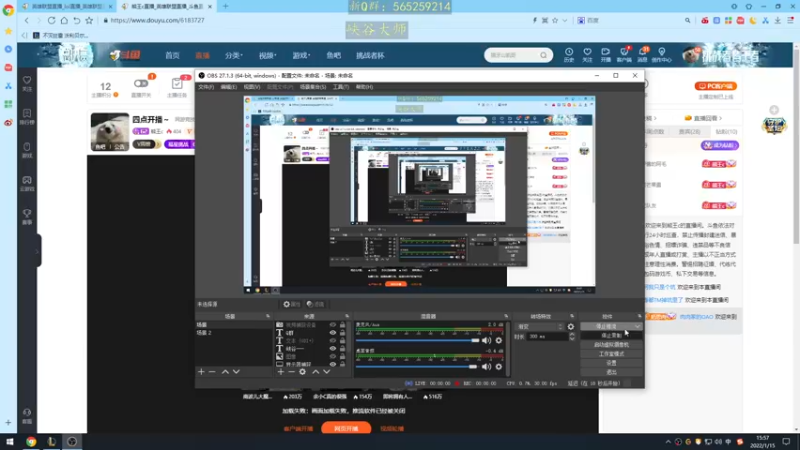Open dropdown arrow on 停止推流 button

[x=637, y=327]
